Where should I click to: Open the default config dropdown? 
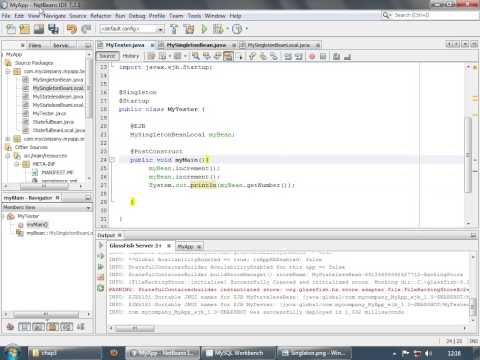160,29
